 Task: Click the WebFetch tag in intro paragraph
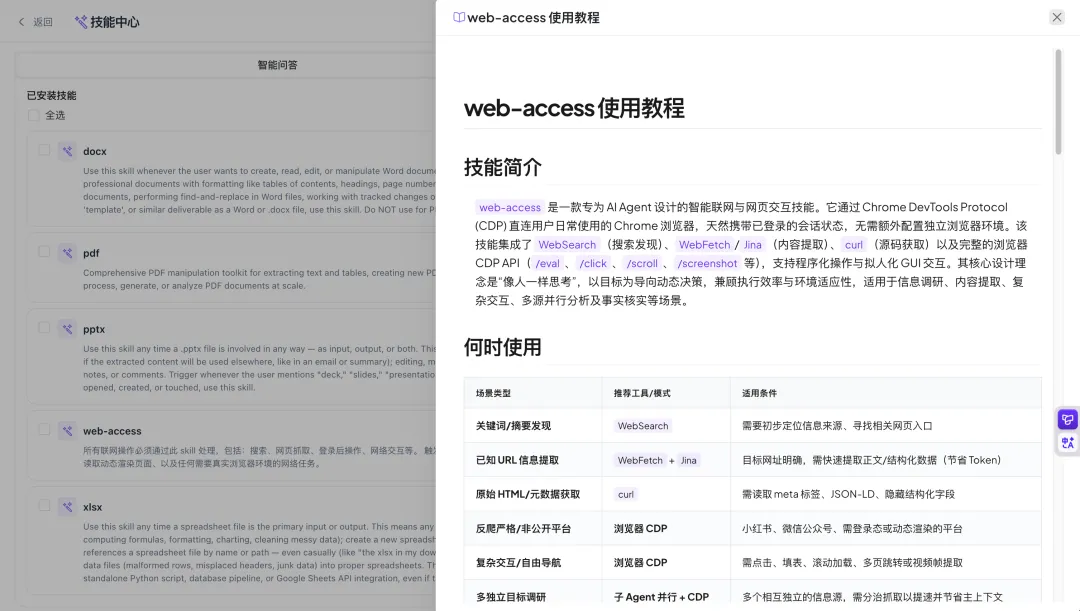pyautogui.click(x=704, y=245)
